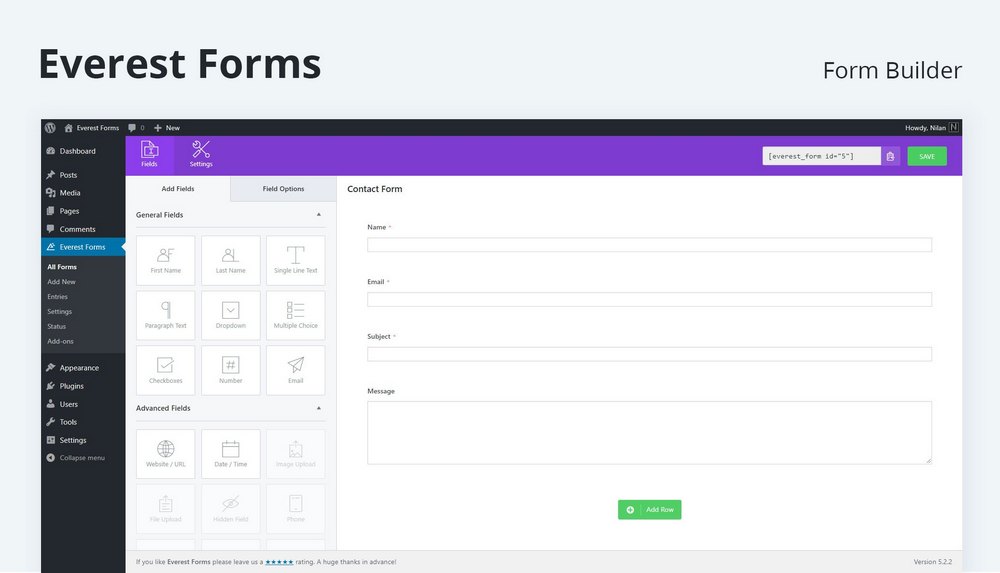Collapse the Advanced Fields section
Image resolution: width=1000 pixels, height=573 pixels.
coord(319,408)
